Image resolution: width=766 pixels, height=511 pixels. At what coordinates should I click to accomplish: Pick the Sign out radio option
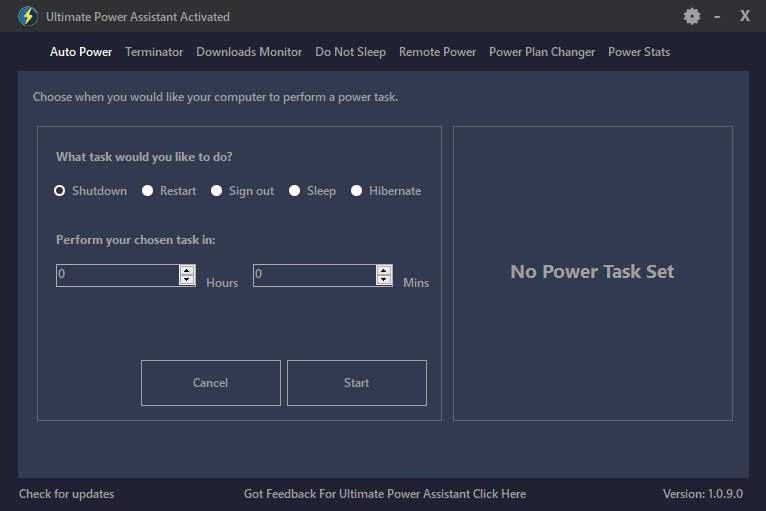tap(217, 191)
